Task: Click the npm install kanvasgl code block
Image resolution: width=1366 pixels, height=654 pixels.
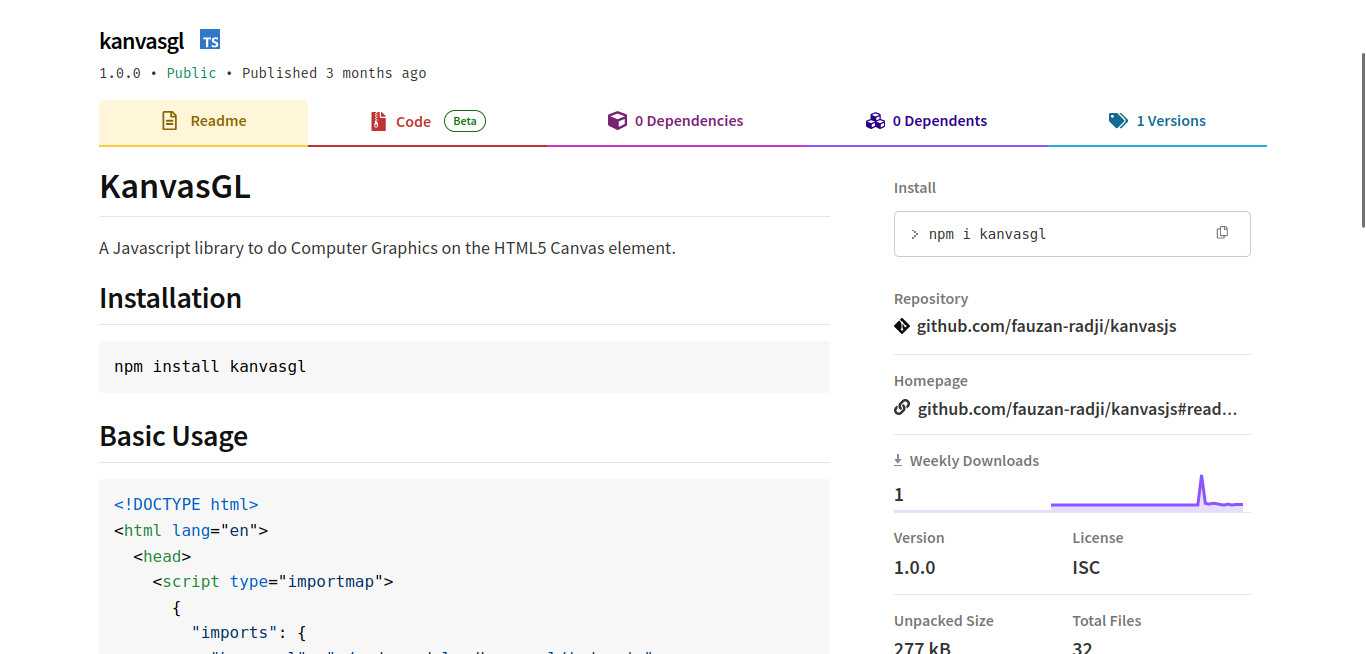Action: (x=464, y=367)
